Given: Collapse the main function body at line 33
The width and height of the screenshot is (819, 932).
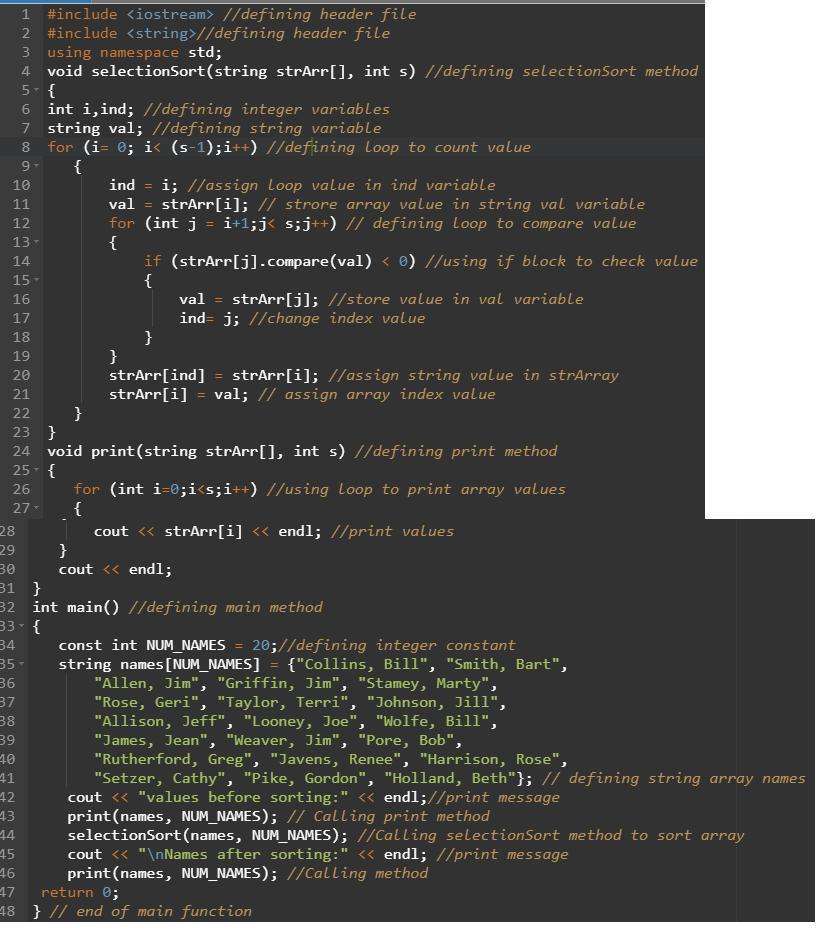Looking at the screenshot, I should [22, 626].
